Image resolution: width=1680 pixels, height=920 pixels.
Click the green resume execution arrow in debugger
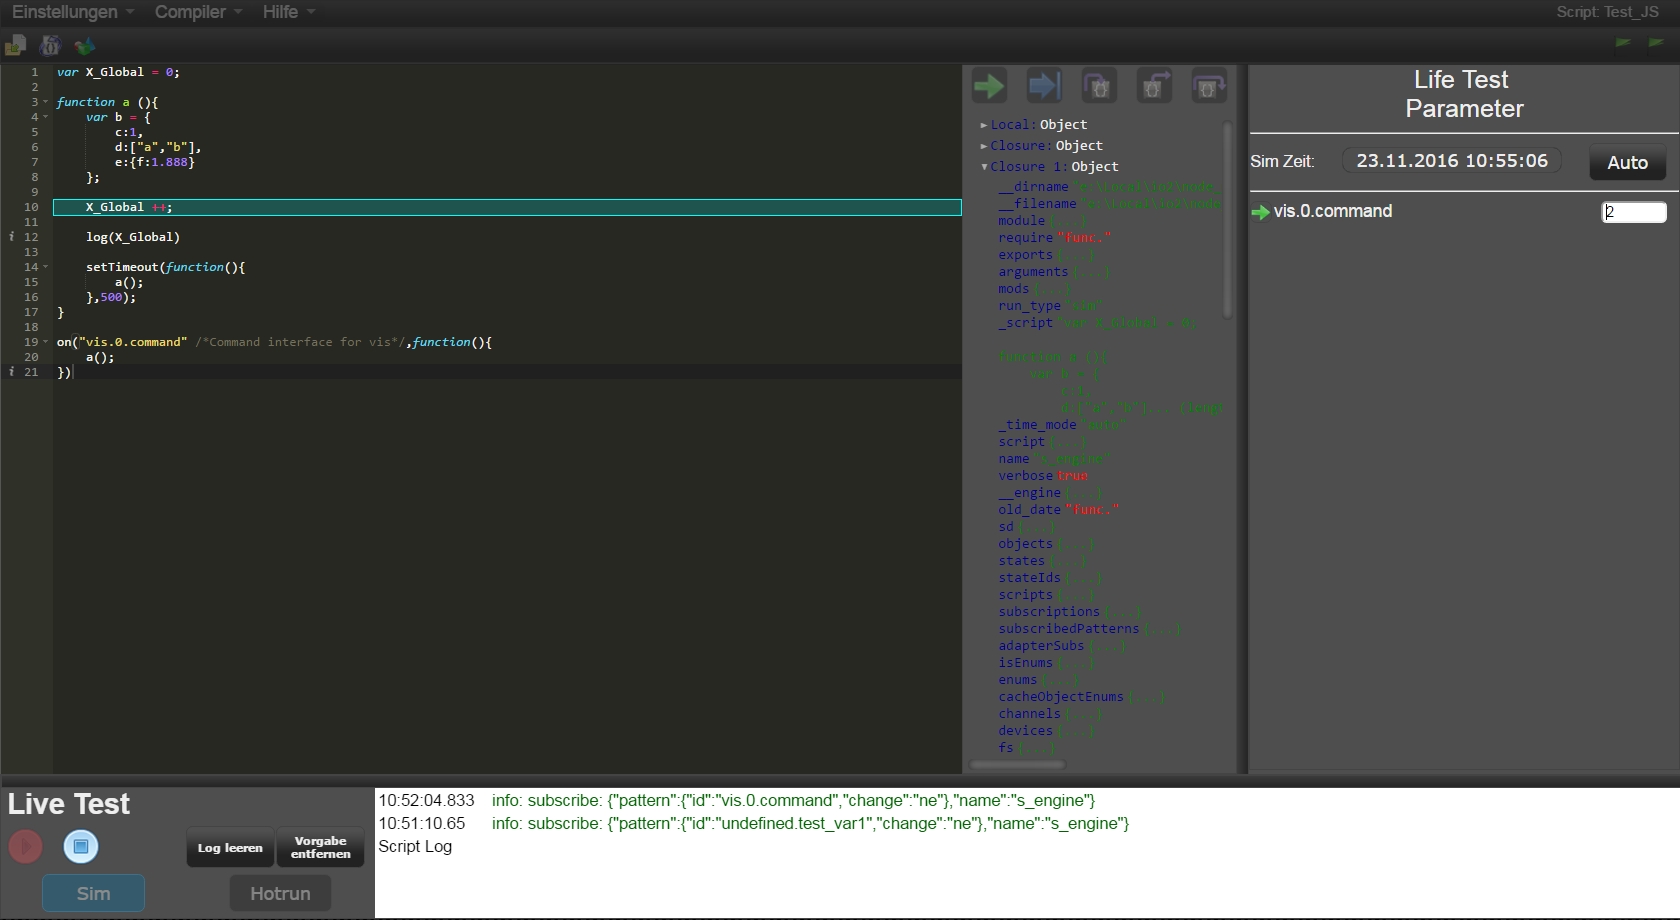click(x=989, y=87)
